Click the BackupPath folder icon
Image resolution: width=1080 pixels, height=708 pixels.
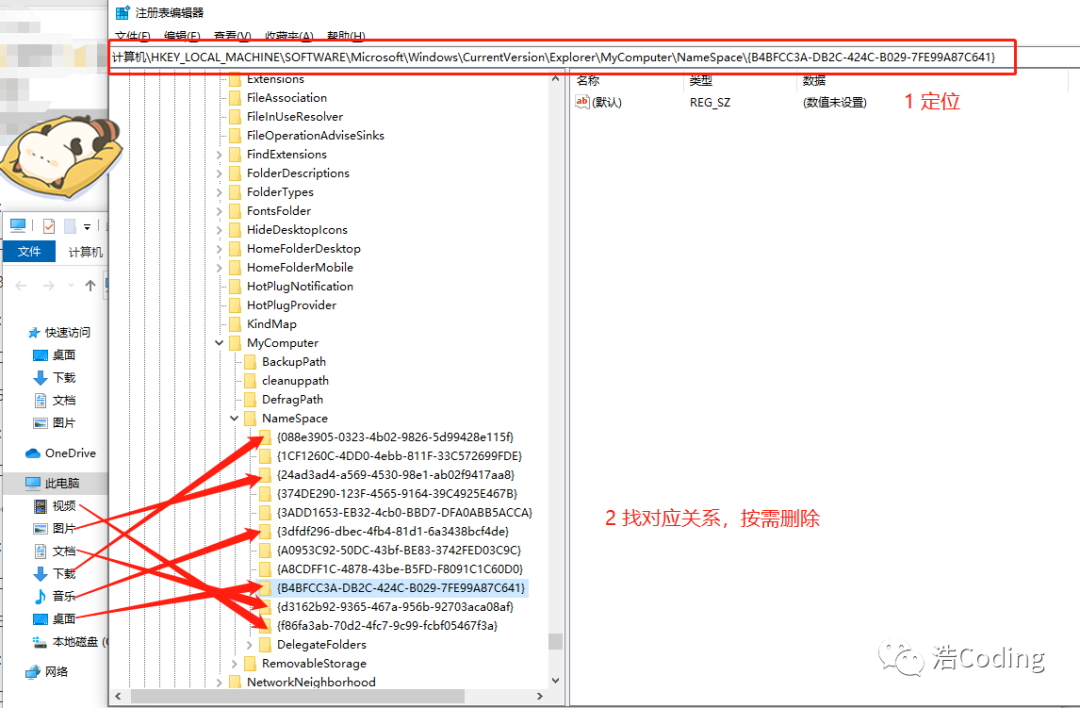(250, 362)
